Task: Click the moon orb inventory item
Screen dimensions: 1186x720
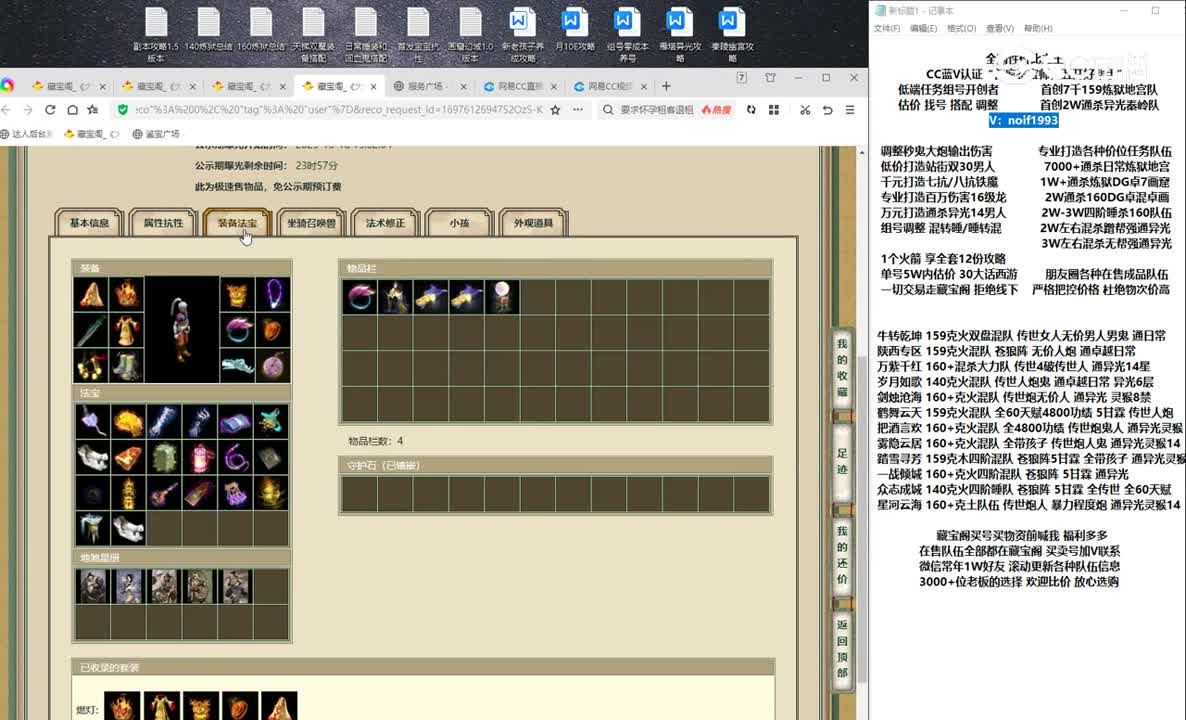Action: click(501, 297)
